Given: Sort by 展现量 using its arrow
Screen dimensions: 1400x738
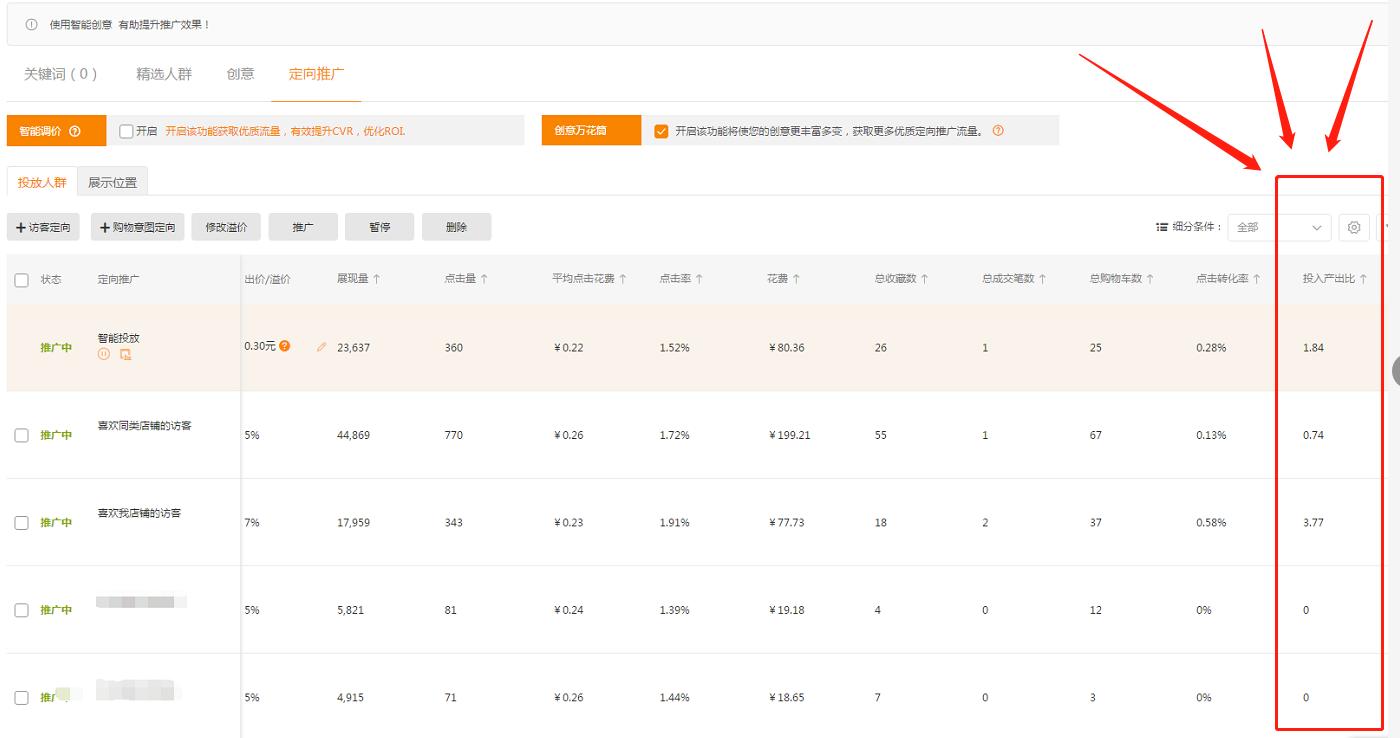Looking at the screenshot, I should pyautogui.click(x=377, y=279).
